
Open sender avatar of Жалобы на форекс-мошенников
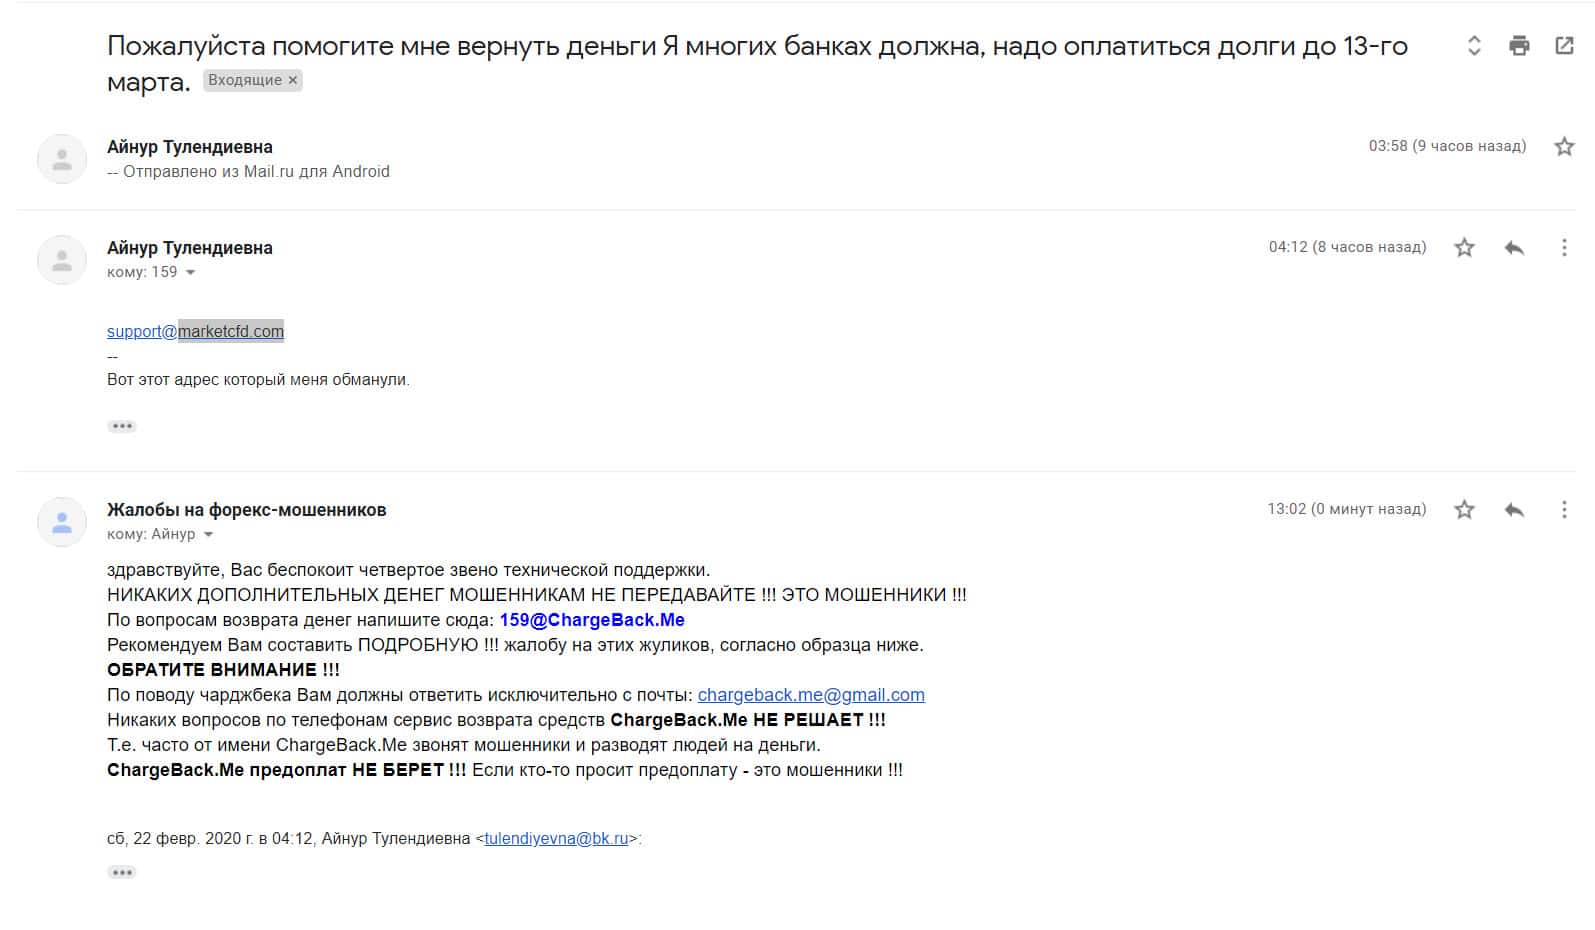tap(62, 522)
